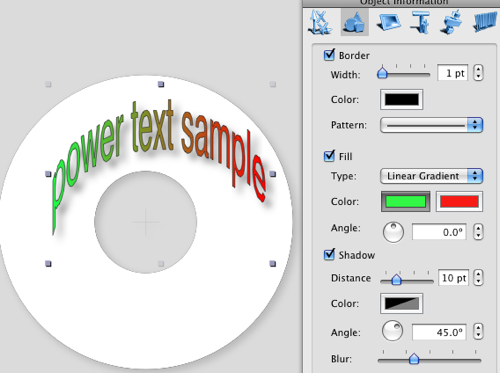Open the border Pattern dropdown
Screen dimensions: 500x373
click(431, 125)
